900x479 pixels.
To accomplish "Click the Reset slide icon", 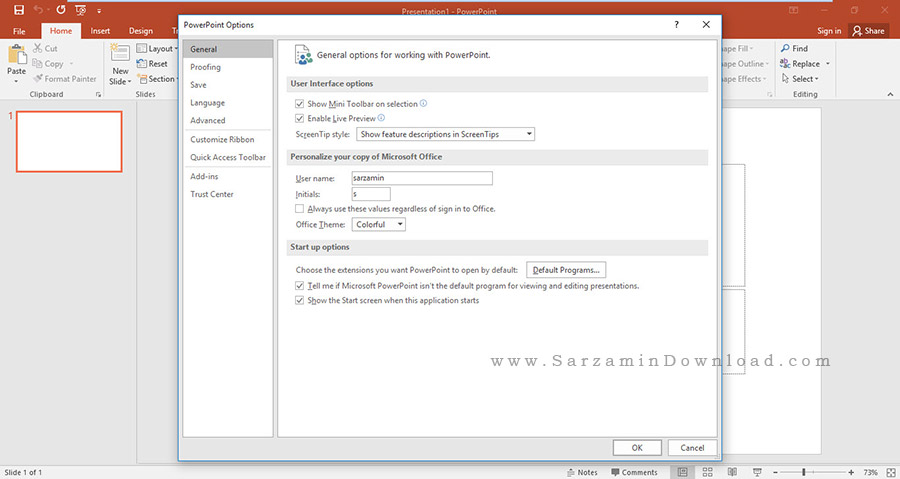I will pos(142,64).
